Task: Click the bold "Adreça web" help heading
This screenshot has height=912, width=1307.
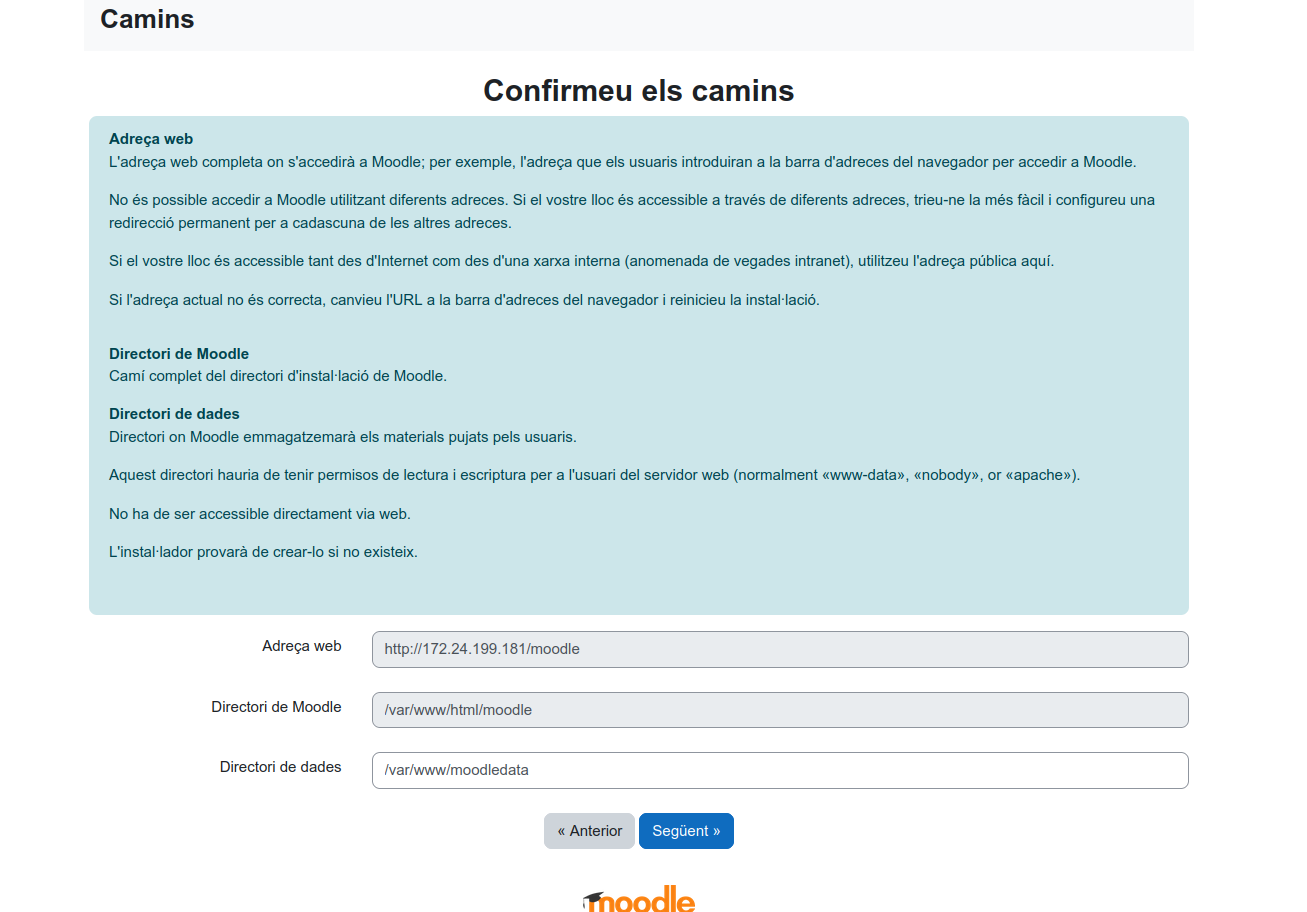Action: click(151, 139)
